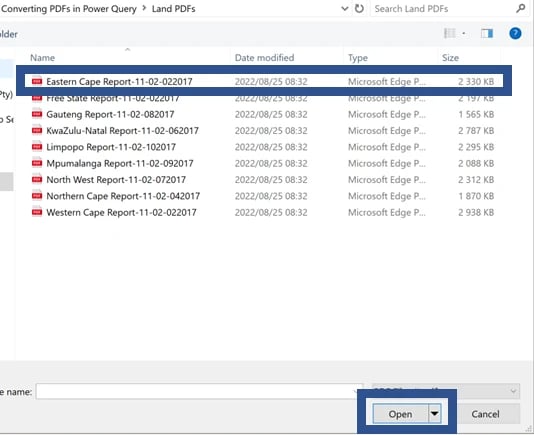Screen dimensions: 534x435
Task: Click the change view layout icon
Action: click(x=450, y=33)
